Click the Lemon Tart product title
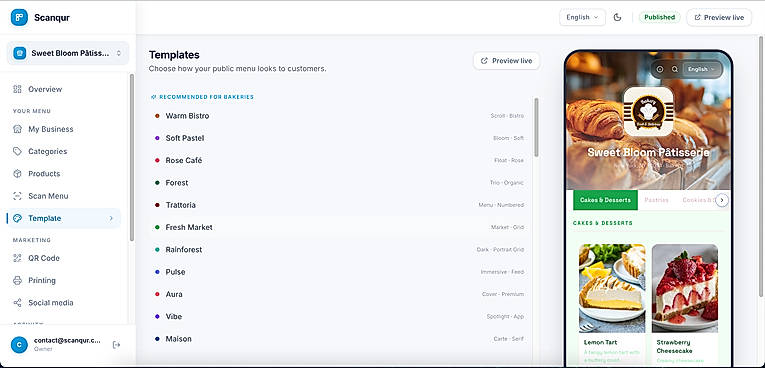765x368 pixels. 601,342
